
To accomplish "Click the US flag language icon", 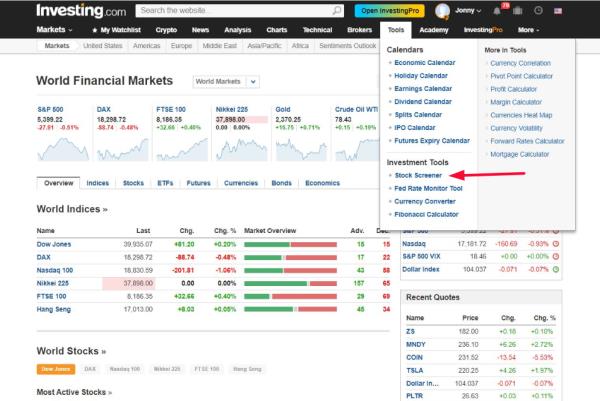I will click(x=558, y=11).
